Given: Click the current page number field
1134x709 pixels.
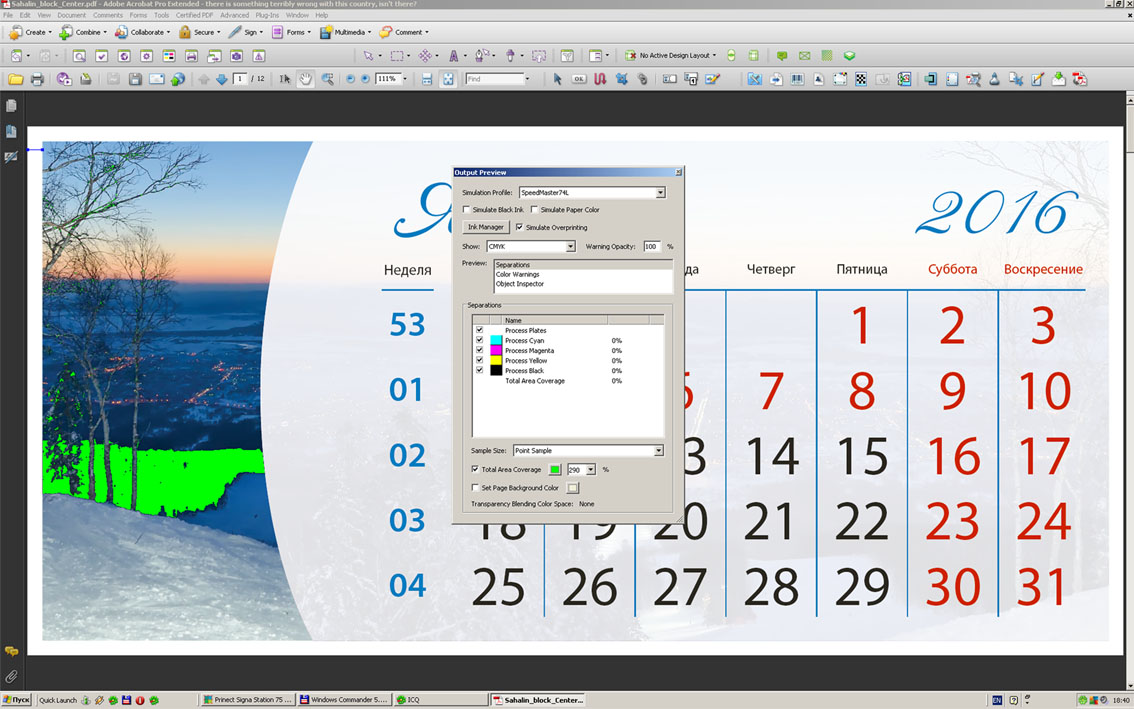Looking at the screenshot, I should click(x=240, y=79).
